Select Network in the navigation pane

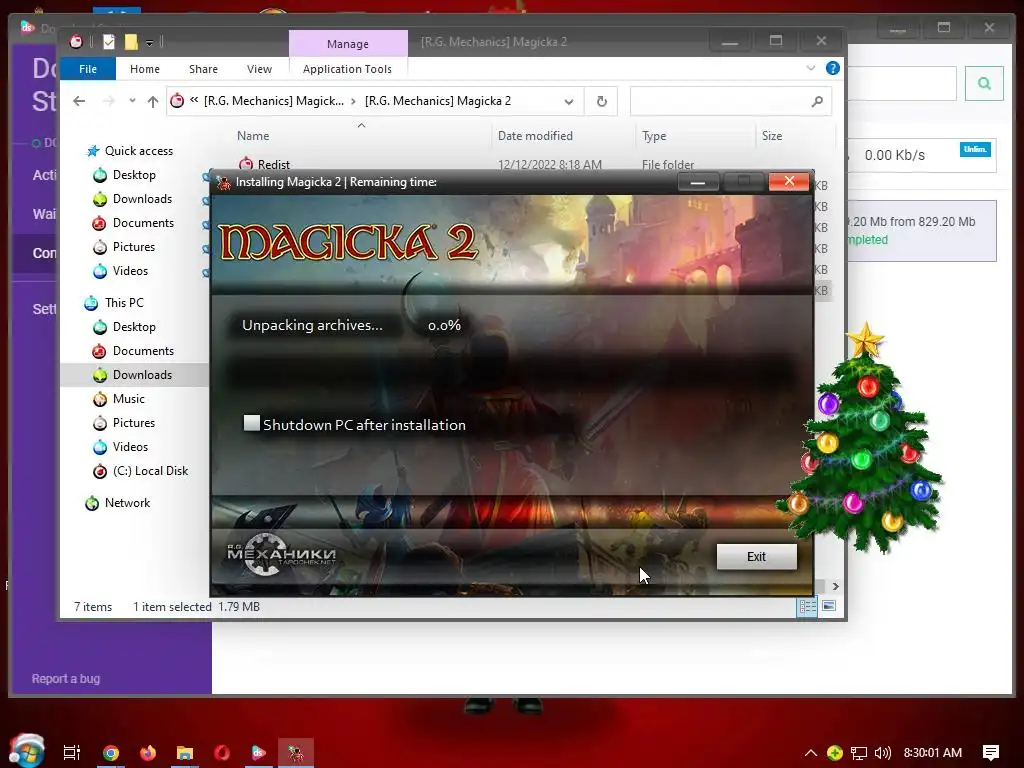(127, 503)
